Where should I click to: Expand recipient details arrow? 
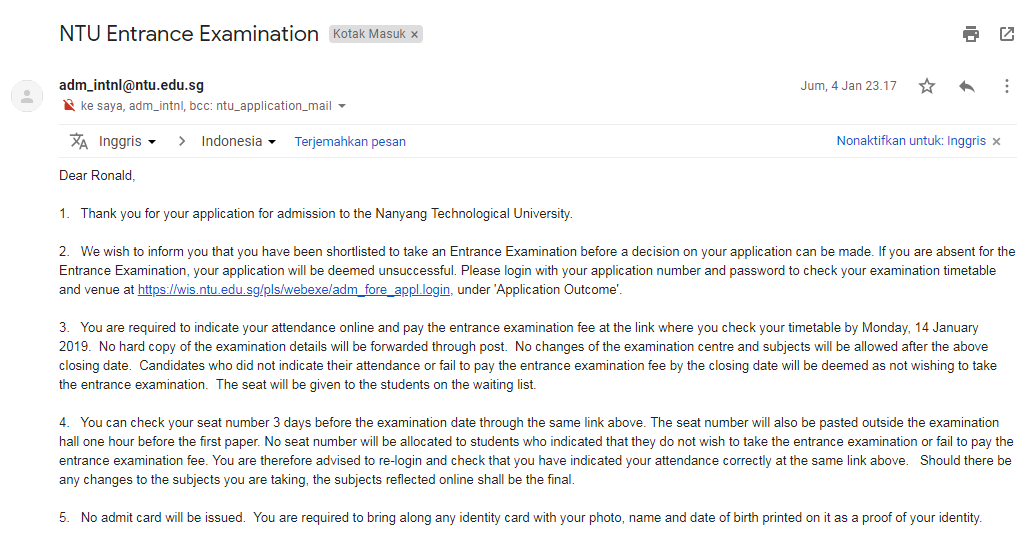pos(342,106)
